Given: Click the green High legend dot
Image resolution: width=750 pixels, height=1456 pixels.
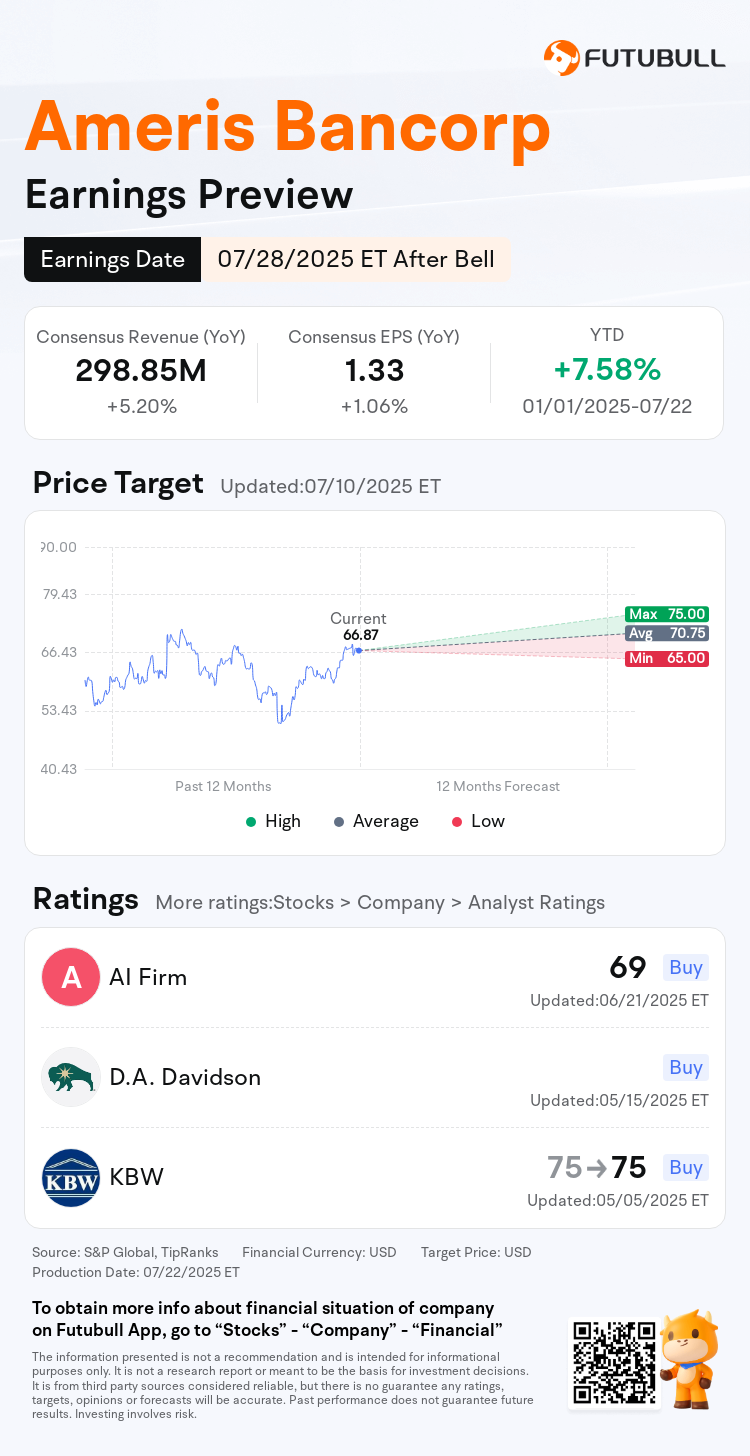Looking at the screenshot, I should tap(250, 822).
